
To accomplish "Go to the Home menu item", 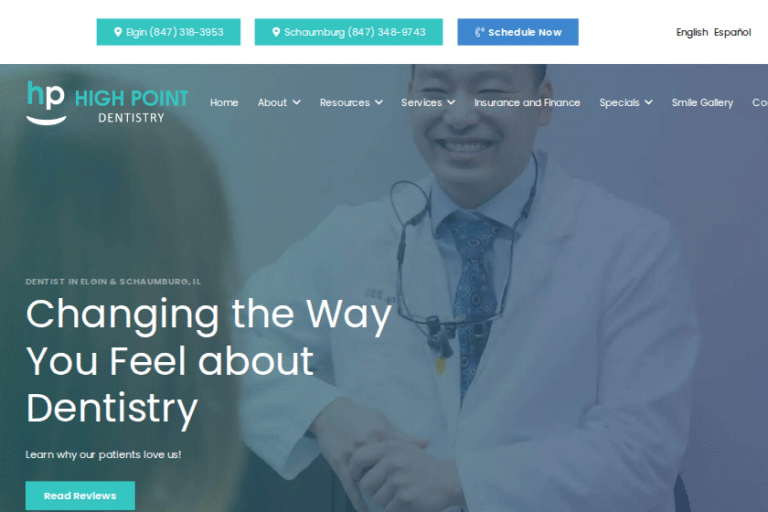I will coord(224,102).
